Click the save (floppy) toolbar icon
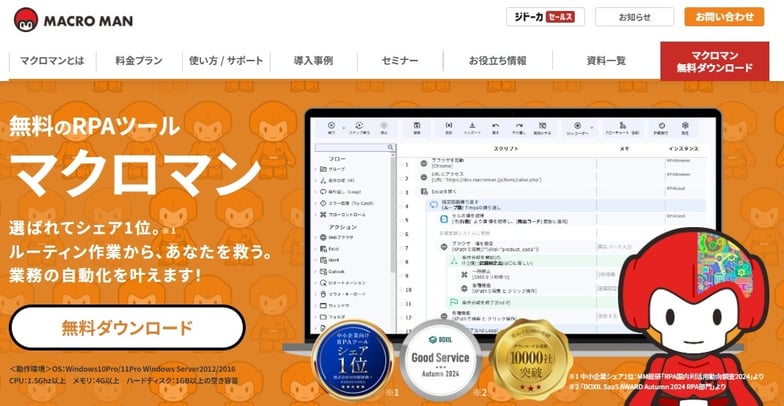Screen dimensions: 784x406 417,126
